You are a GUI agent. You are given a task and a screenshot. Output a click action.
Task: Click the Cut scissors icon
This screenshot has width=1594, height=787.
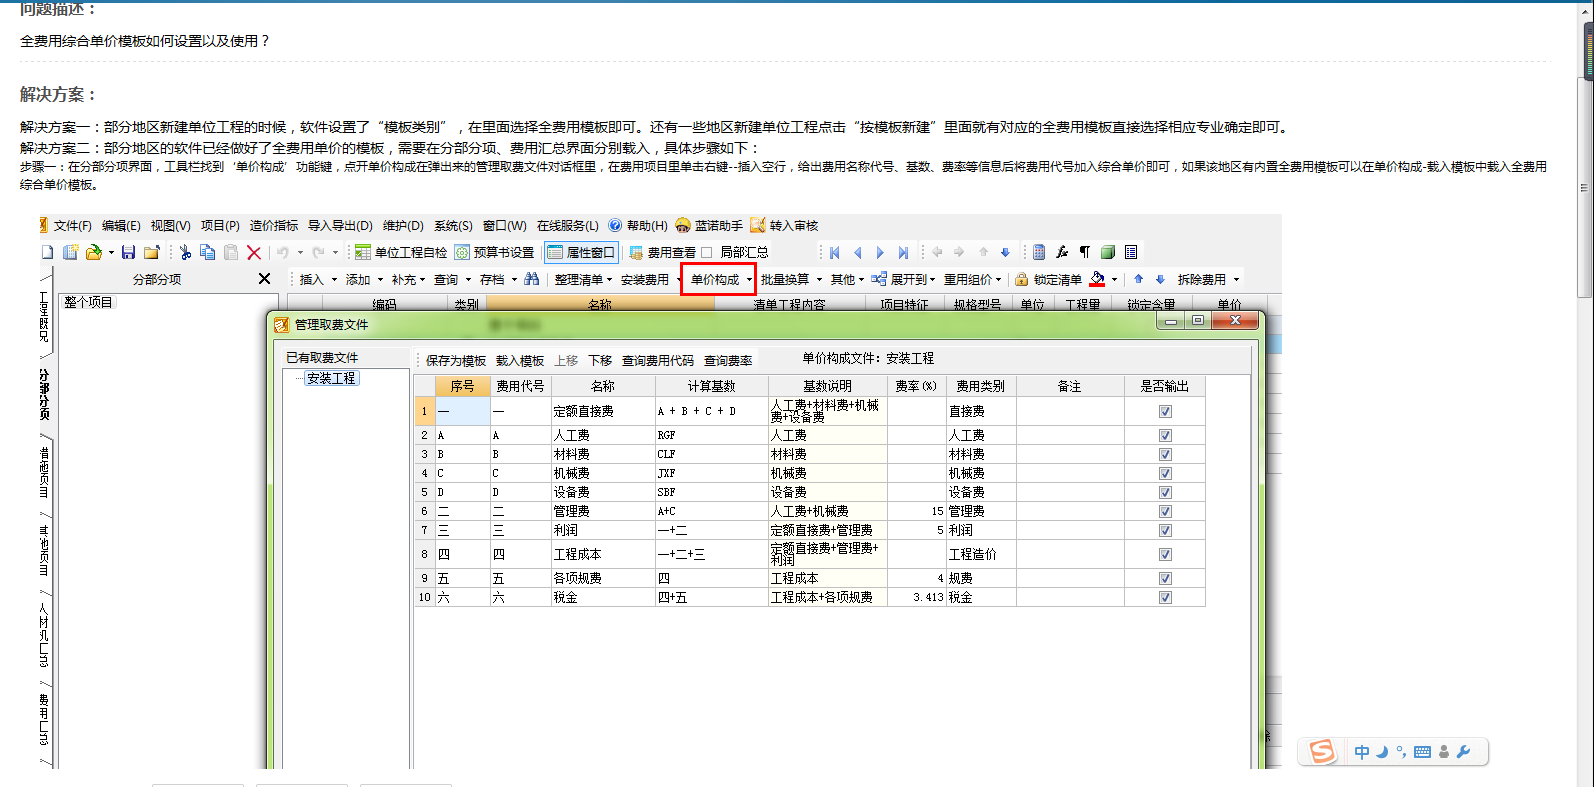(x=185, y=252)
